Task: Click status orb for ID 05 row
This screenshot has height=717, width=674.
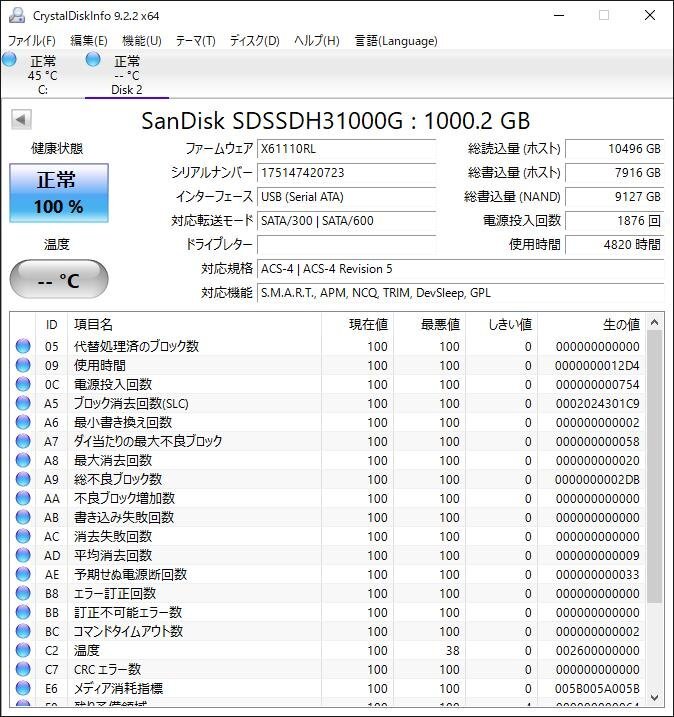Action: [x=23, y=346]
